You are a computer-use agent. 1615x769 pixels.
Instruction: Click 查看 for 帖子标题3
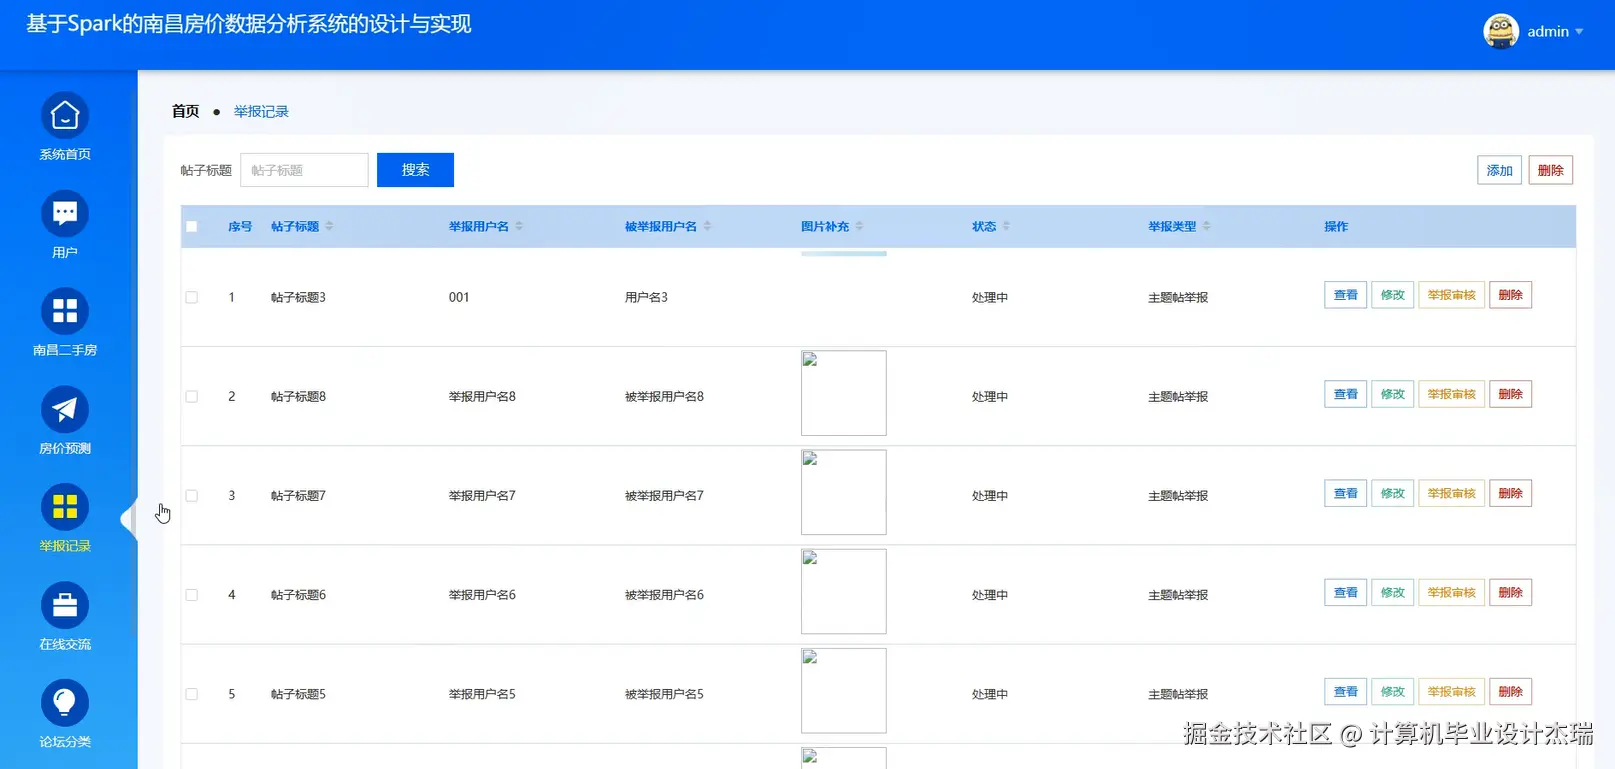[1345, 295]
